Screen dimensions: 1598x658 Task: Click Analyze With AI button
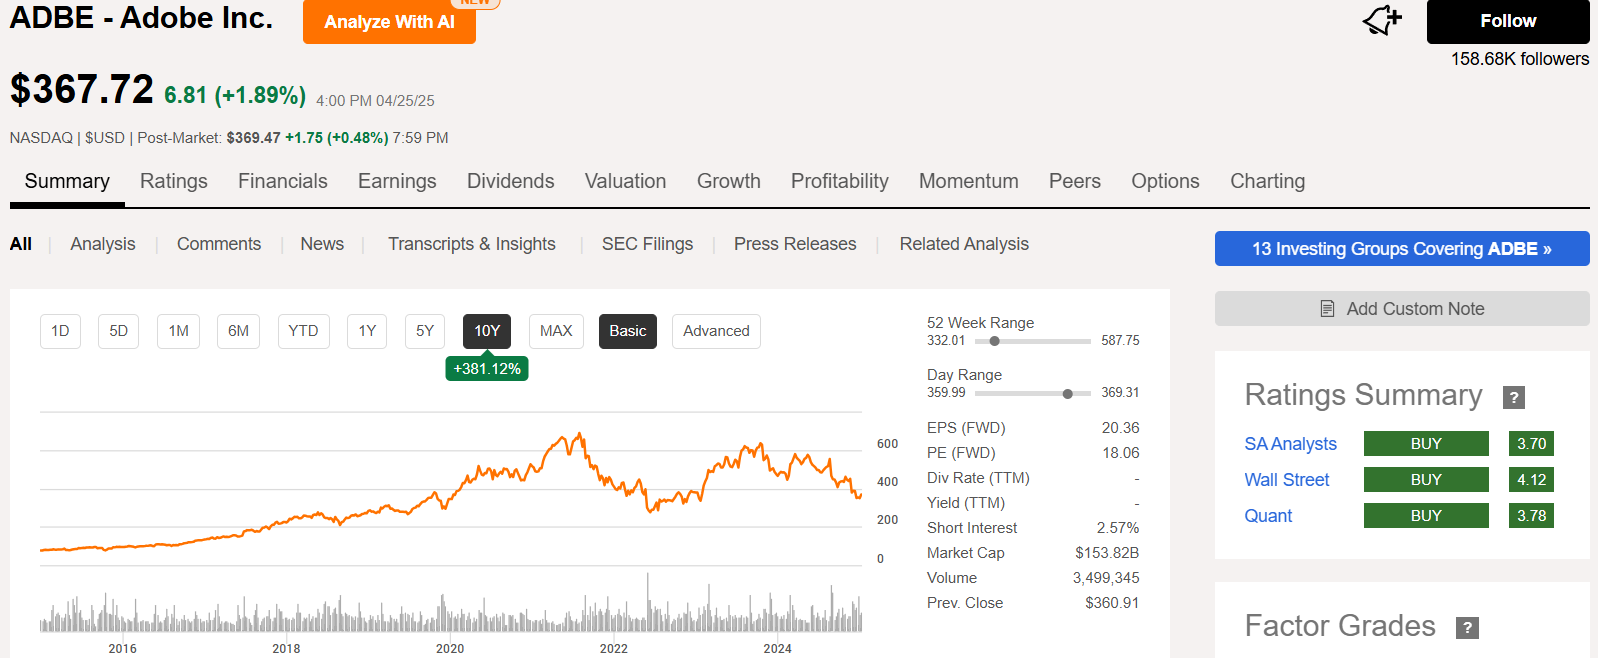coord(389,22)
